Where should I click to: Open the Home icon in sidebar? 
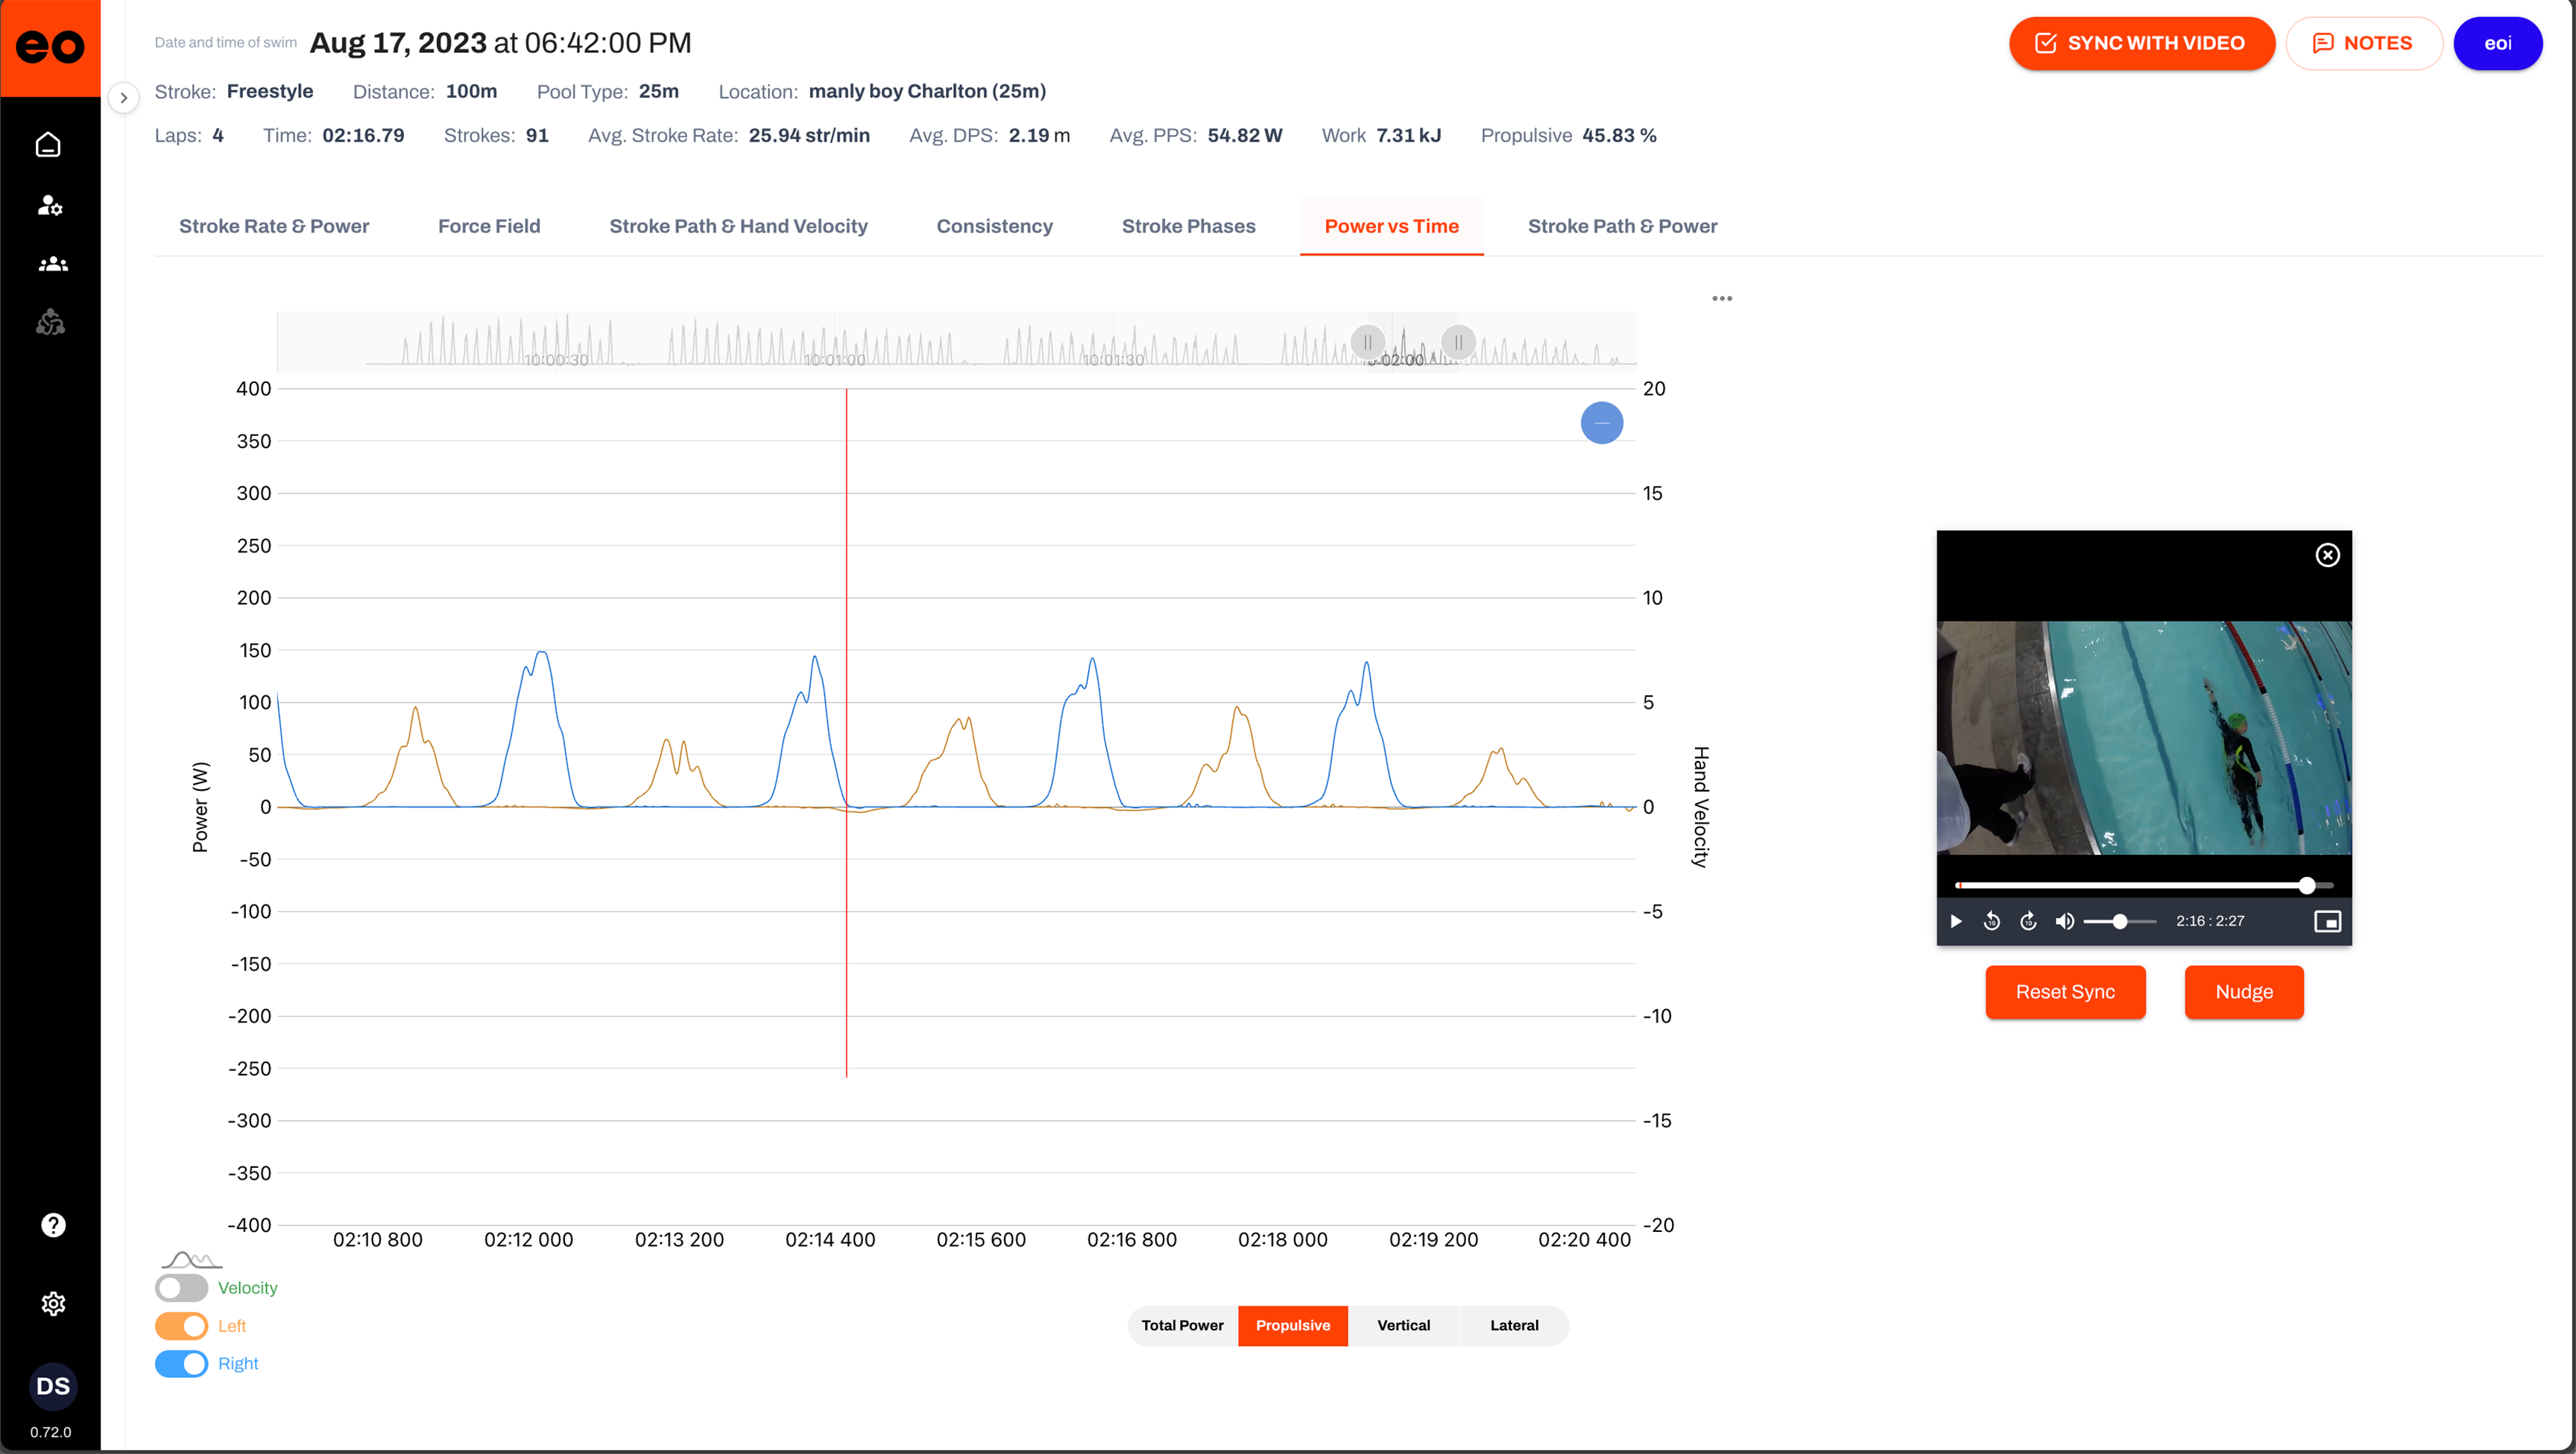point(48,145)
